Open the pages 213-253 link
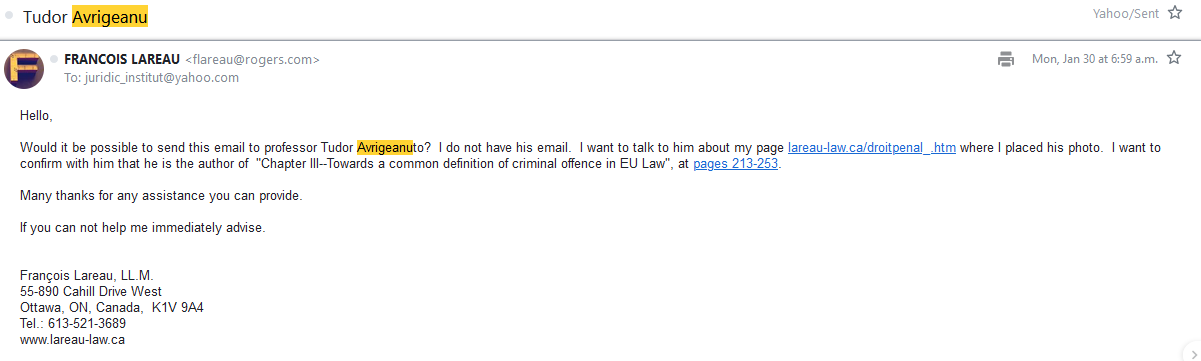Viewport: 1201px width, 361px height. click(735, 164)
